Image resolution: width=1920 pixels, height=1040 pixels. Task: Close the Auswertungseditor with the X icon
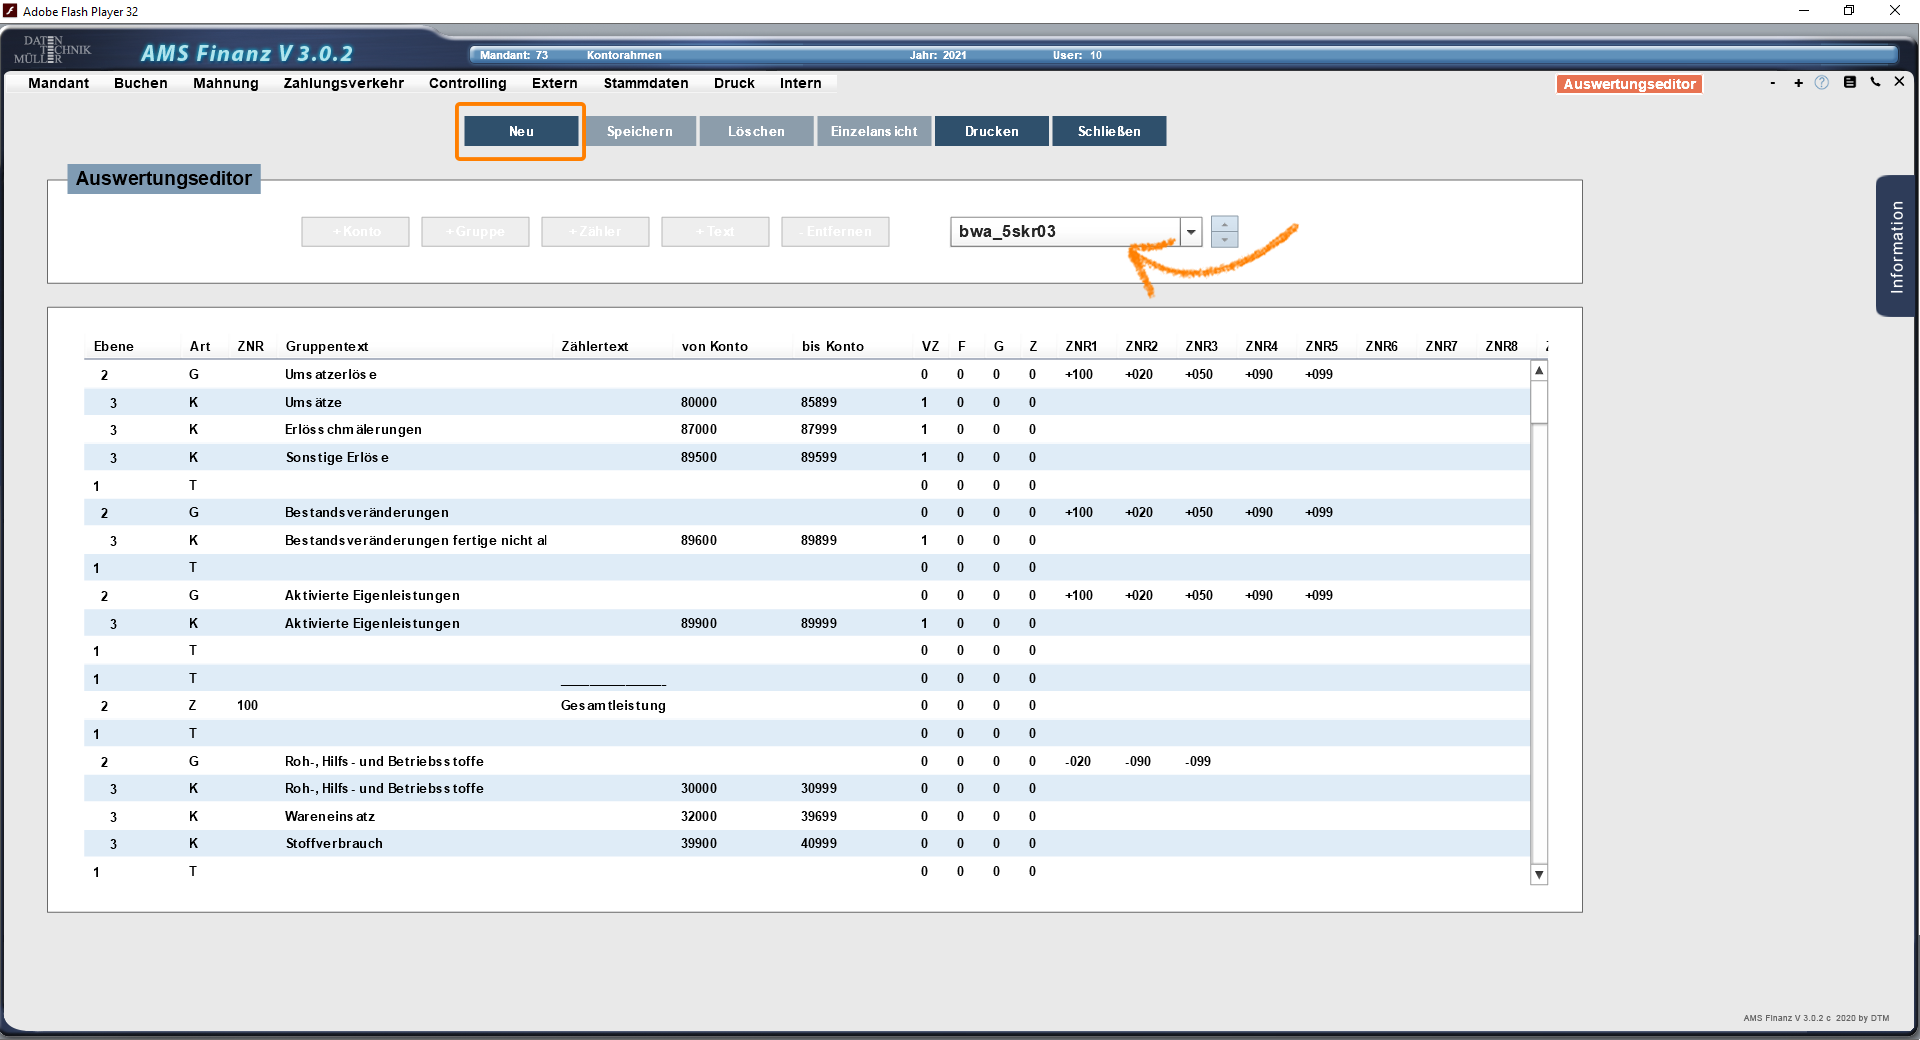pos(1899,82)
